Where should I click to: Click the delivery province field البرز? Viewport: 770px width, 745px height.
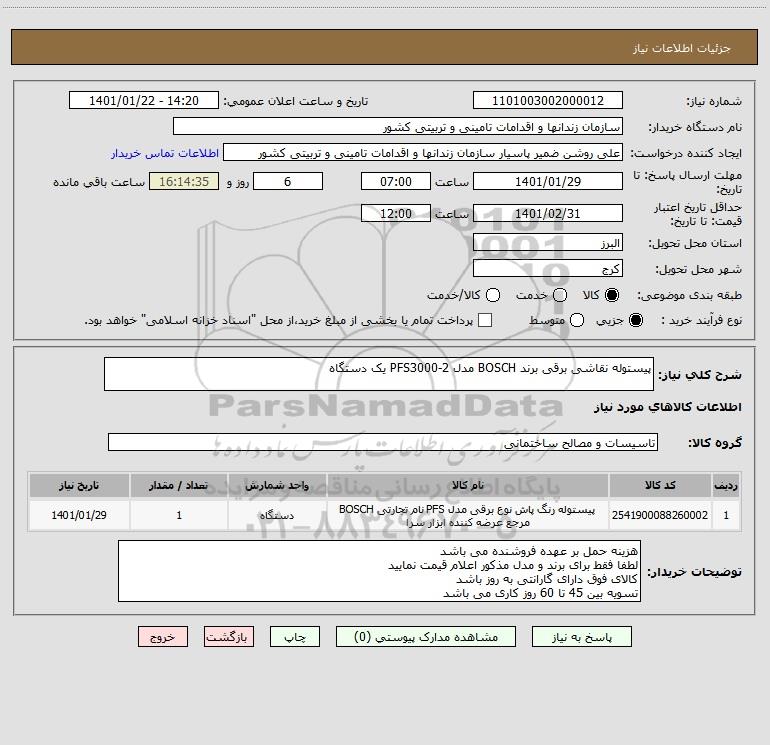pyautogui.click(x=548, y=243)
